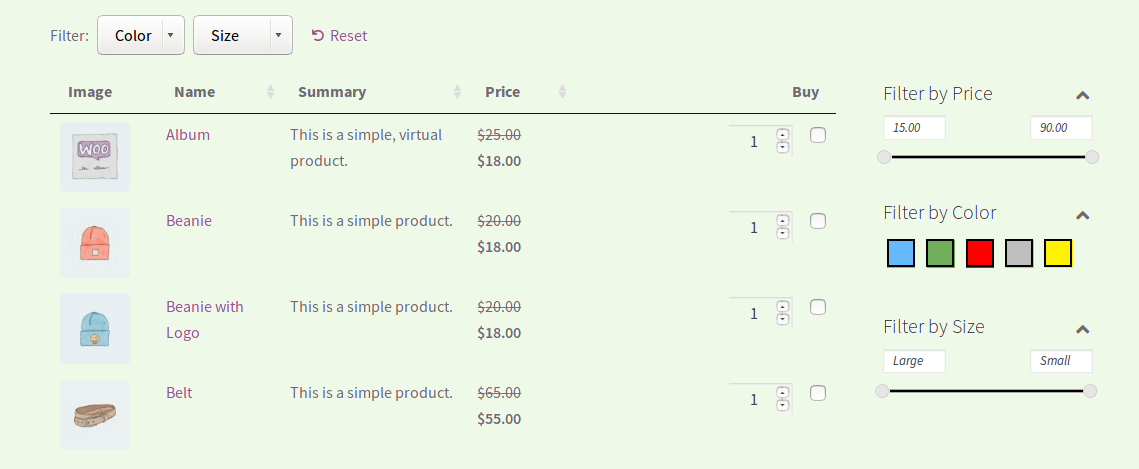Select the blue color swatch

(x=901, y=253)
